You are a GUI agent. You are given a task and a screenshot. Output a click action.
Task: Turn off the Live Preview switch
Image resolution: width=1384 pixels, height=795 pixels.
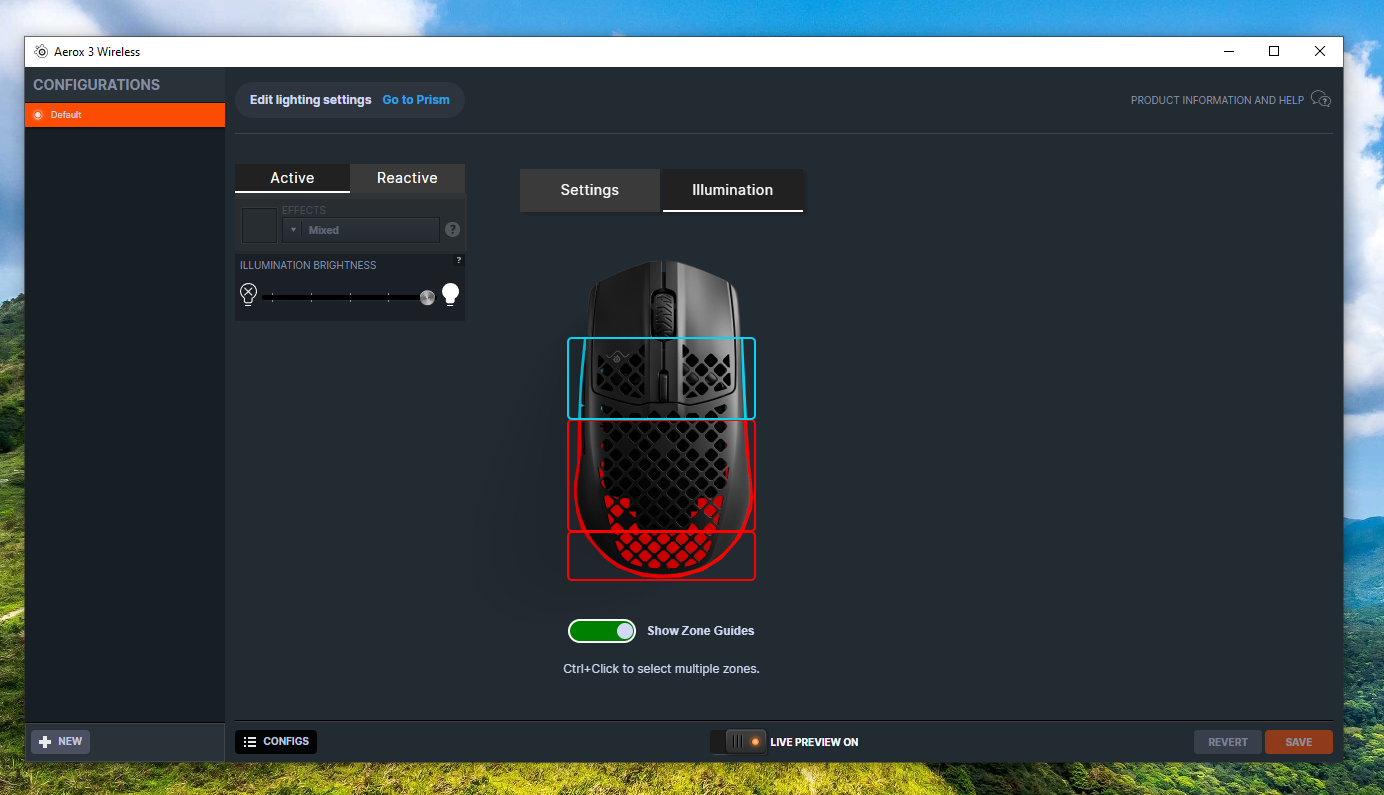tap(738, 742)
